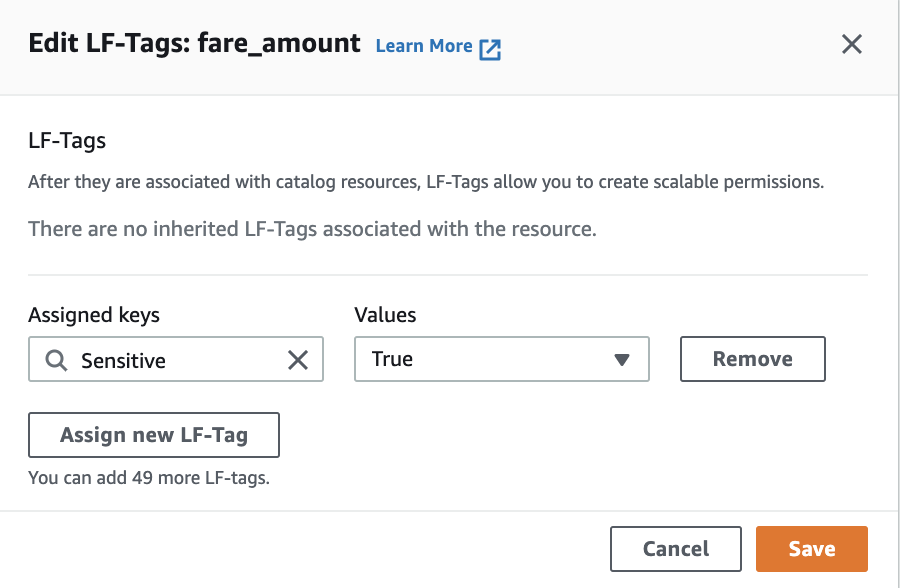The height and width of the screenshot is (588, 900).
Task: Remove the Sensitive LF-Tag assignment
Action: [x=752, y=359]
